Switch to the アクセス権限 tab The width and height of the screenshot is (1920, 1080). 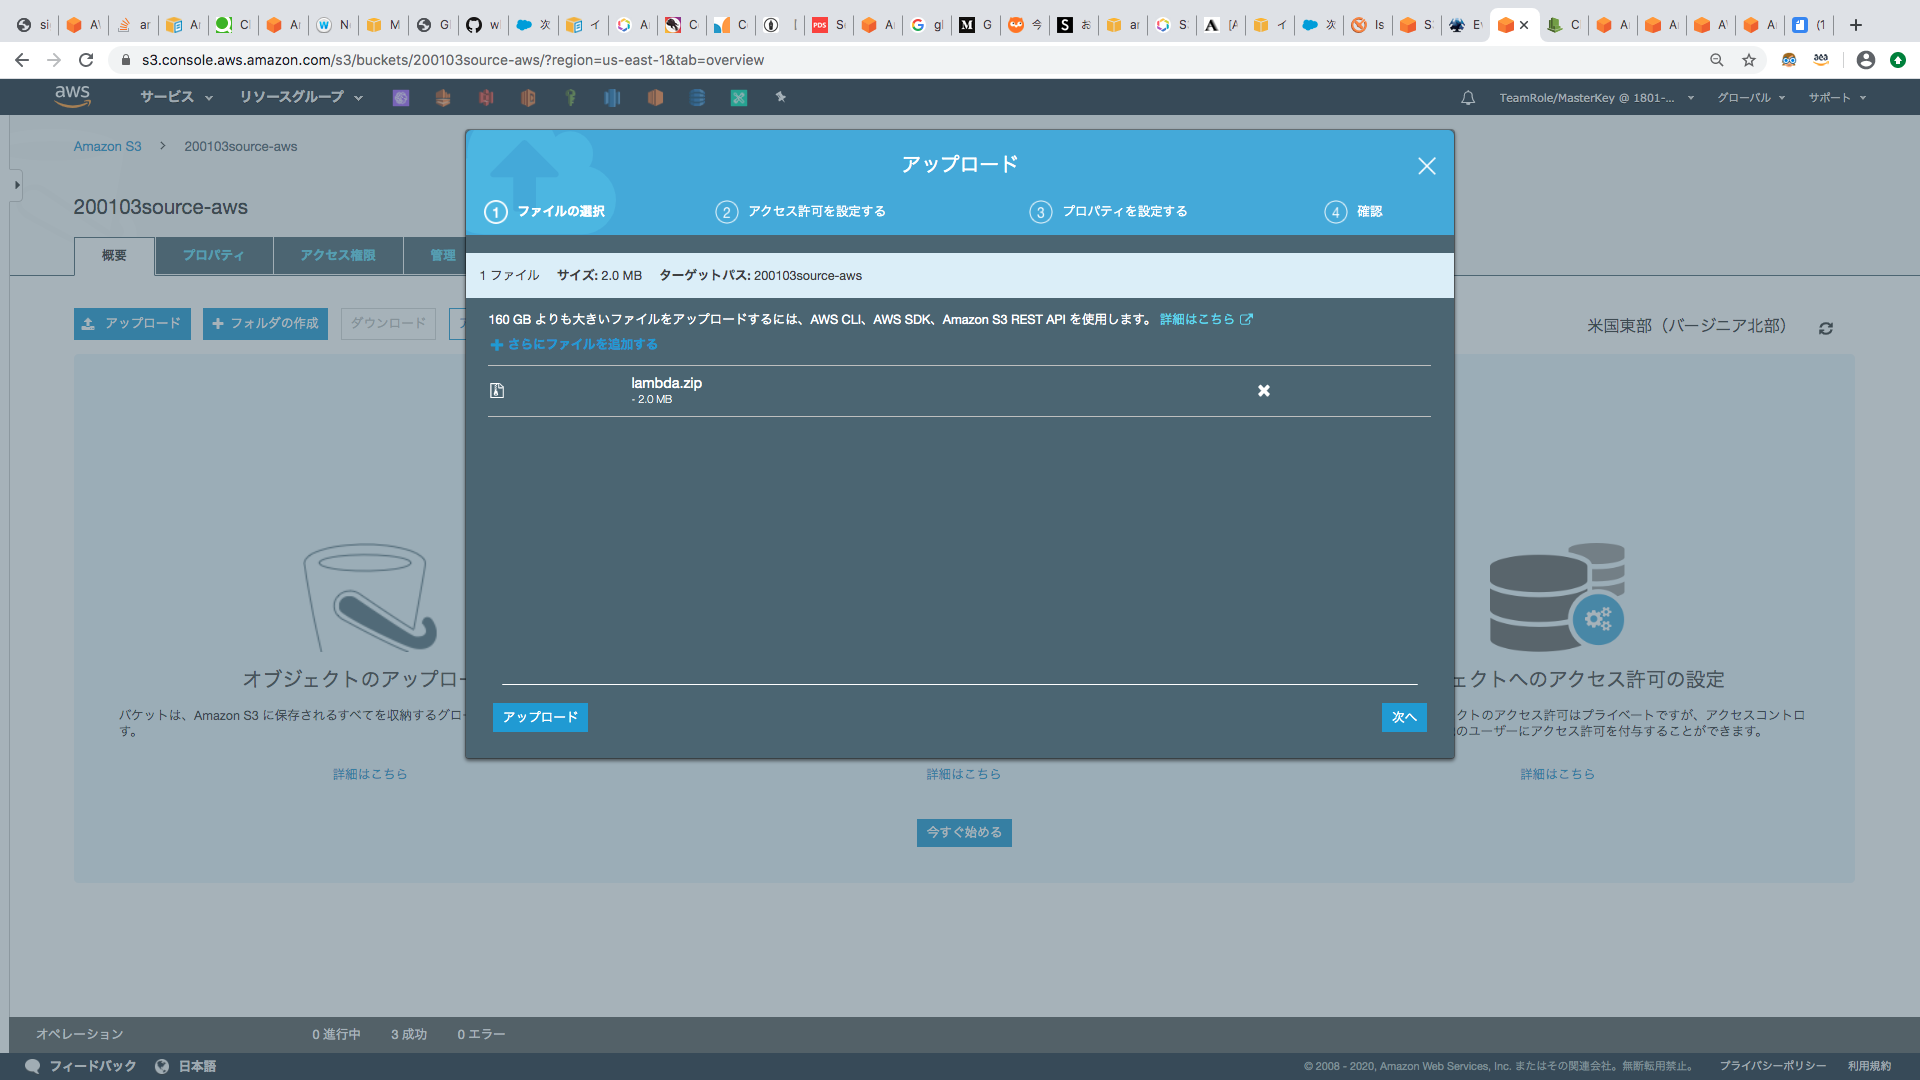(339, 256)
